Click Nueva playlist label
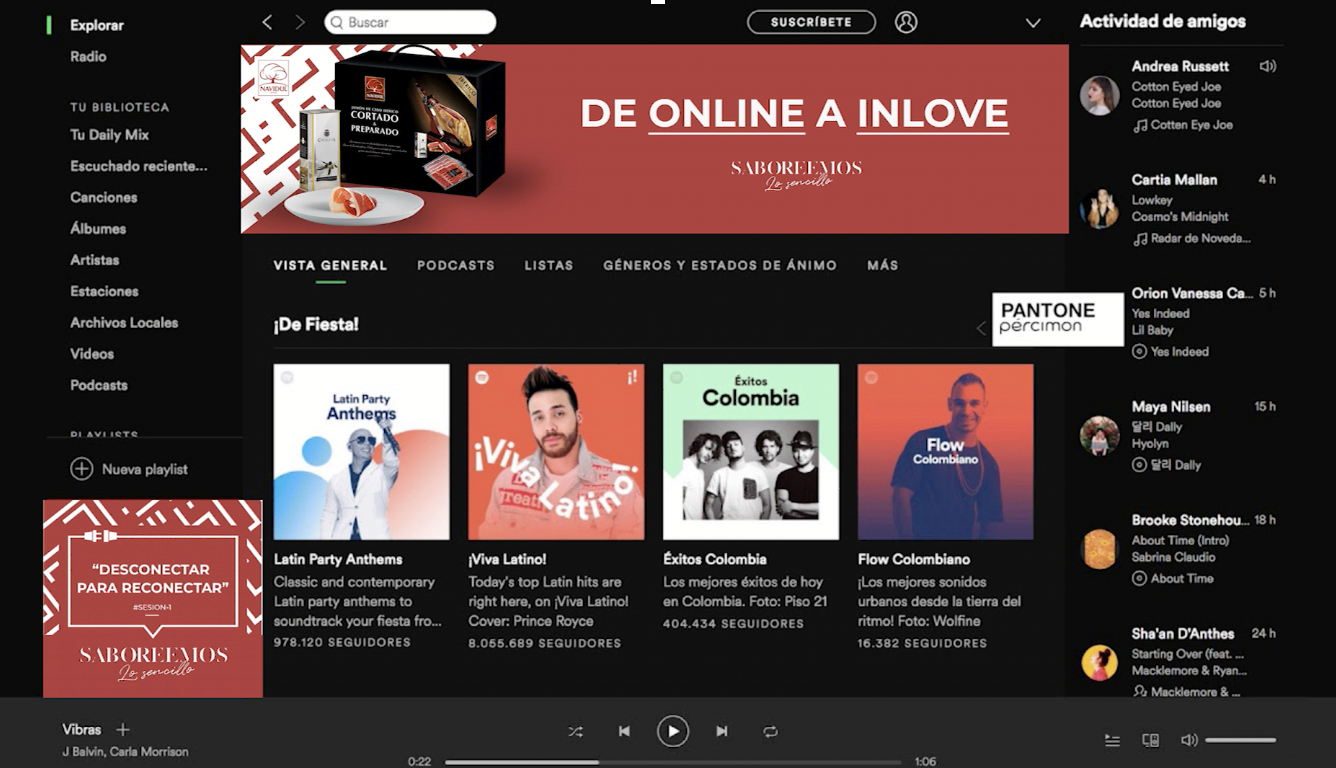Viewport: 1336px width, 768px height. (x=145, y=469)
